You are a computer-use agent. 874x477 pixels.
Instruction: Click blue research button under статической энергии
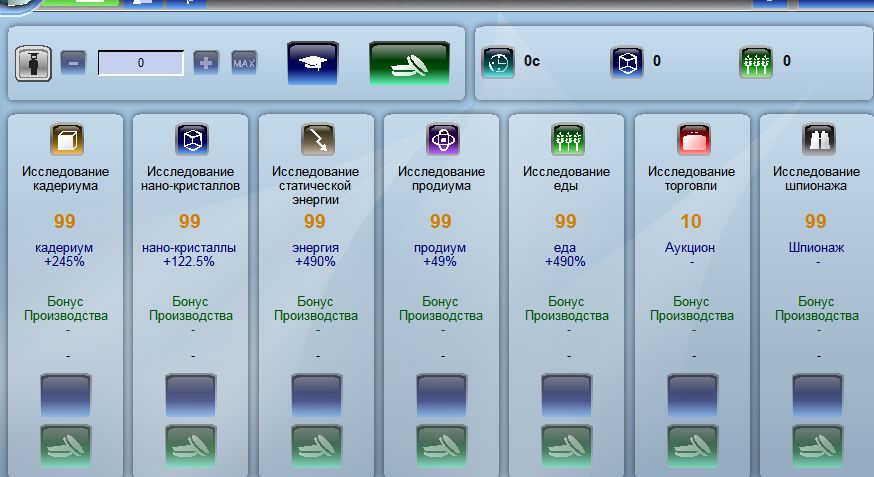tap(317, 396)
